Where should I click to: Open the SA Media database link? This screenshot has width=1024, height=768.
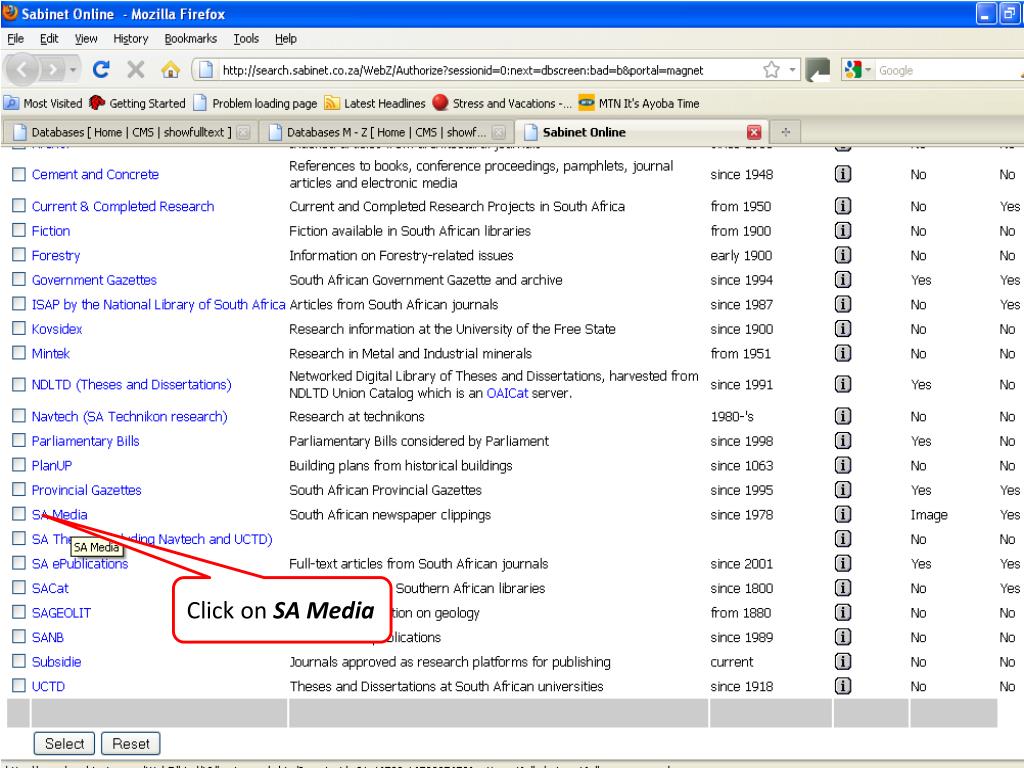pyautogui.click(x=59, y=515)
